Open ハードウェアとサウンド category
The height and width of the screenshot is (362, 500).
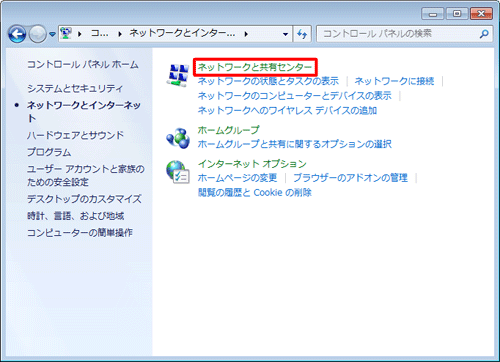point(75,135)
